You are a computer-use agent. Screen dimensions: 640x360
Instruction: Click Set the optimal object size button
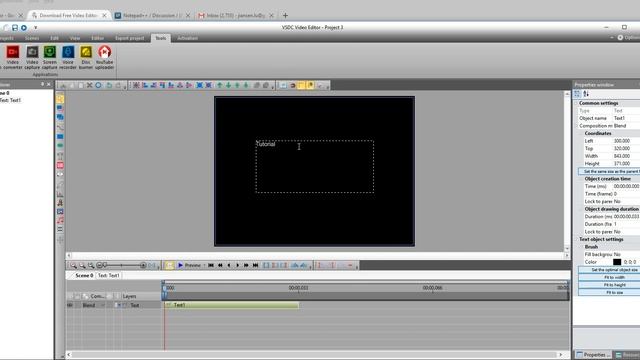click(609, 270)
